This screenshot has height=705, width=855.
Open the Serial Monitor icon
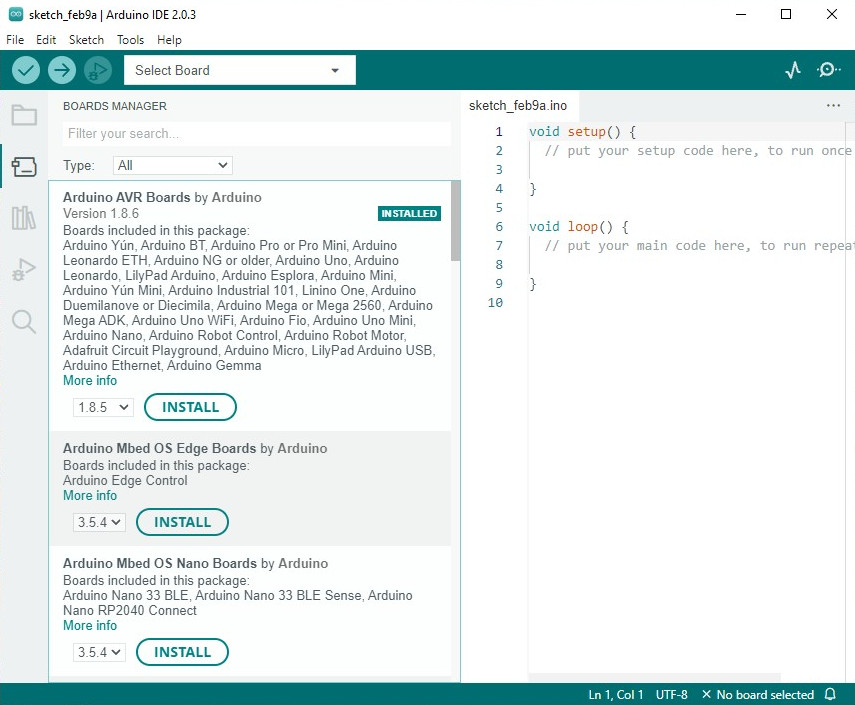point(828,70)
